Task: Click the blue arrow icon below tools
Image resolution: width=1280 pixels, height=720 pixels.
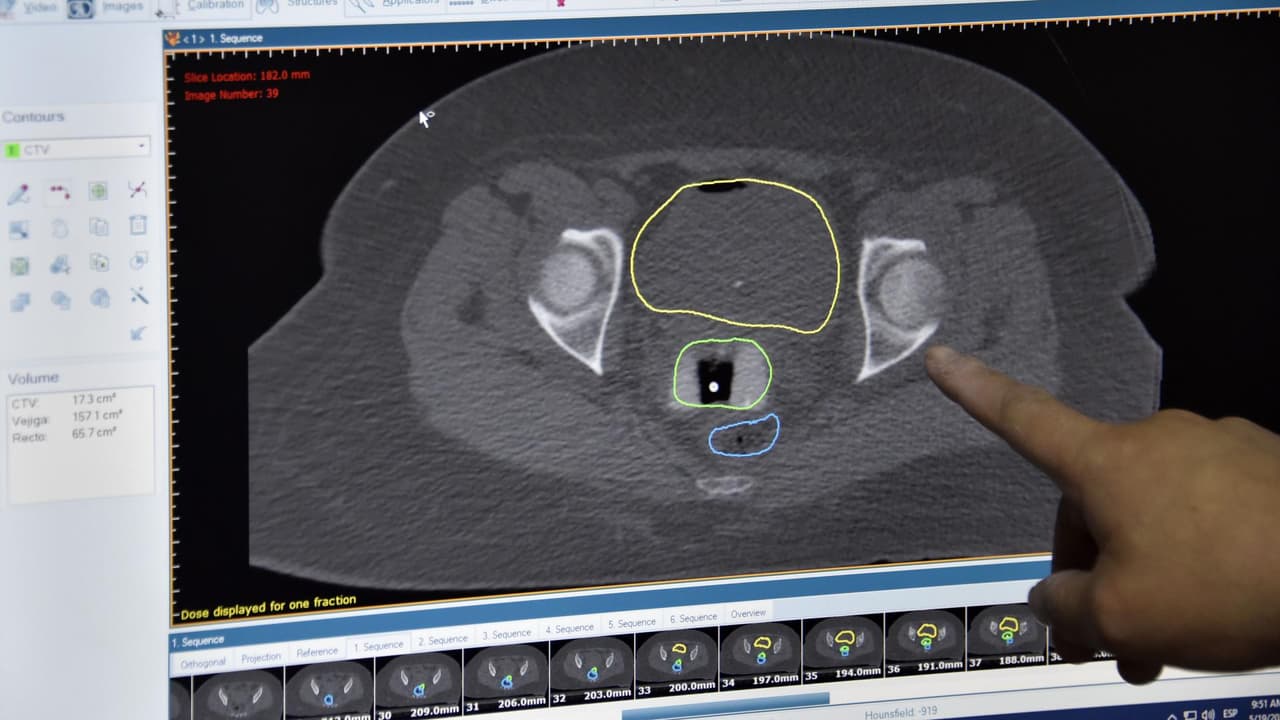Action: point(138,333)
